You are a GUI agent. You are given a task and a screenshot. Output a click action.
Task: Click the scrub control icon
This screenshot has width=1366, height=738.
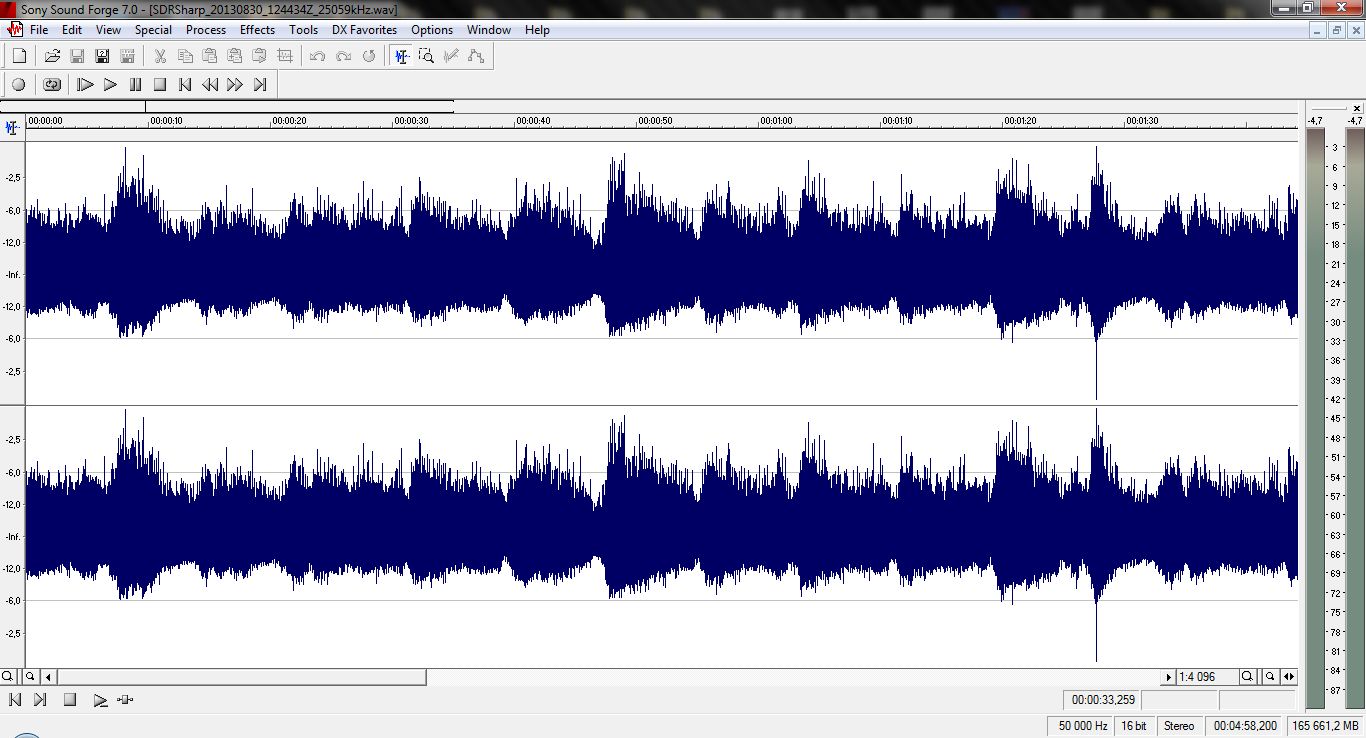click(x=125, y=700)
